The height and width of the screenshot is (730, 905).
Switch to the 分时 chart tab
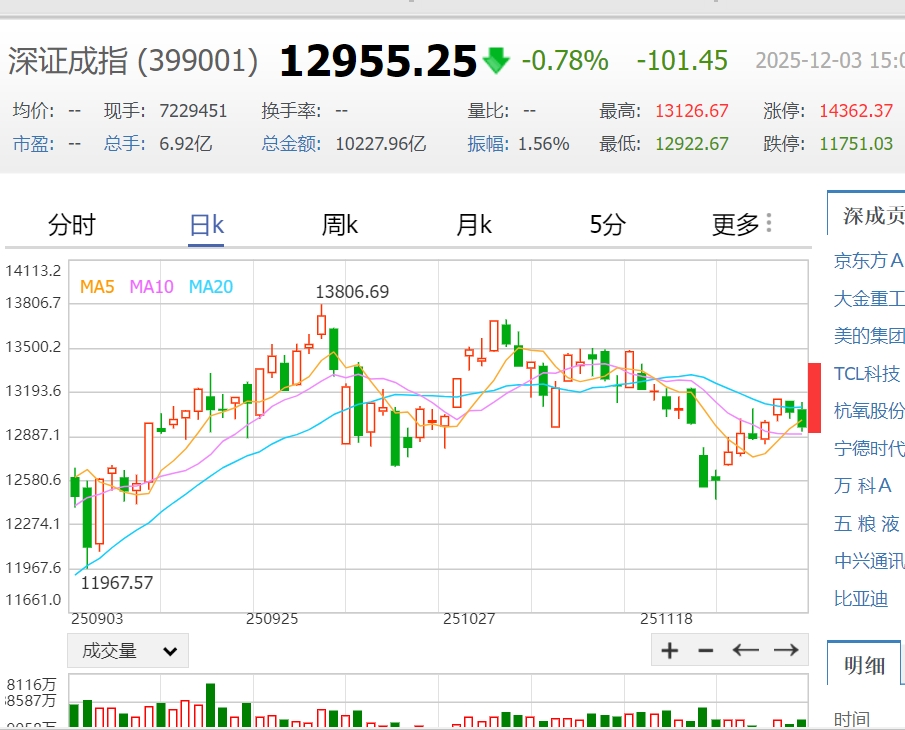click(72, 225)
